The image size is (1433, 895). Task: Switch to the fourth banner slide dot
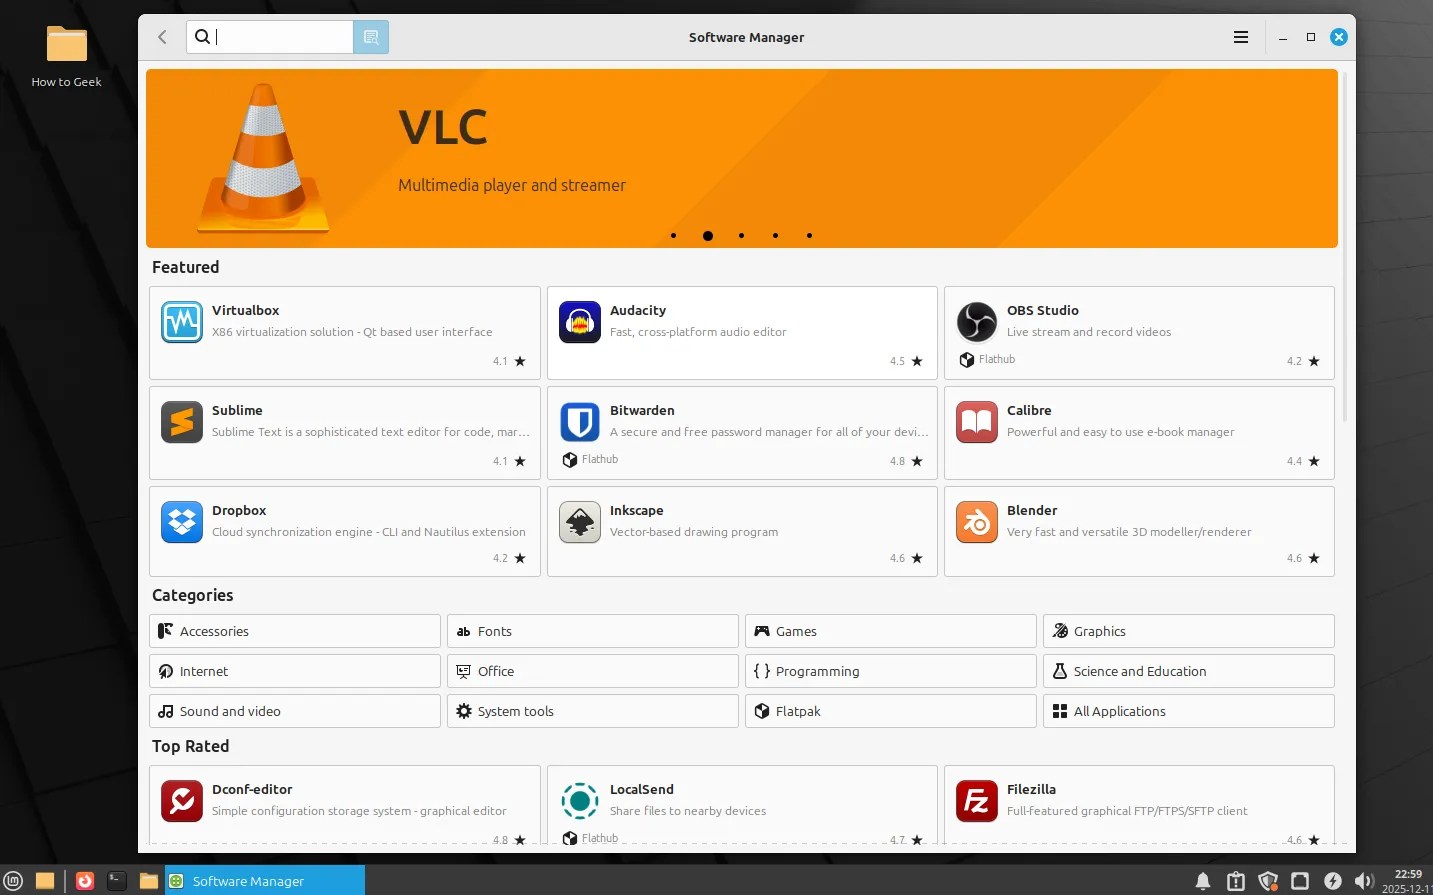coord(775,236)
